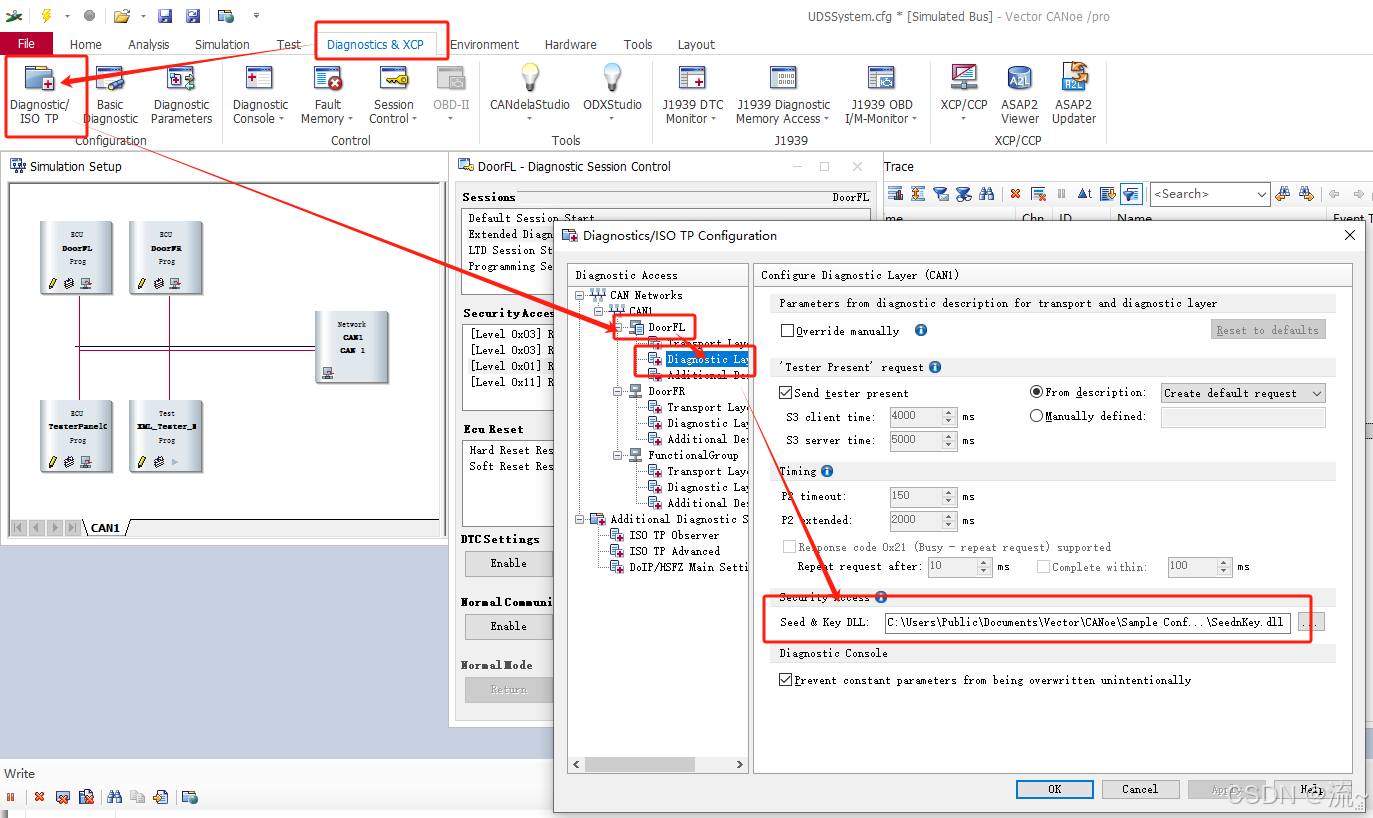Check the Override manually checkbox
The width and height of the screenshot is (1373, 818).
pyautogui.click(x=788, y=331)
